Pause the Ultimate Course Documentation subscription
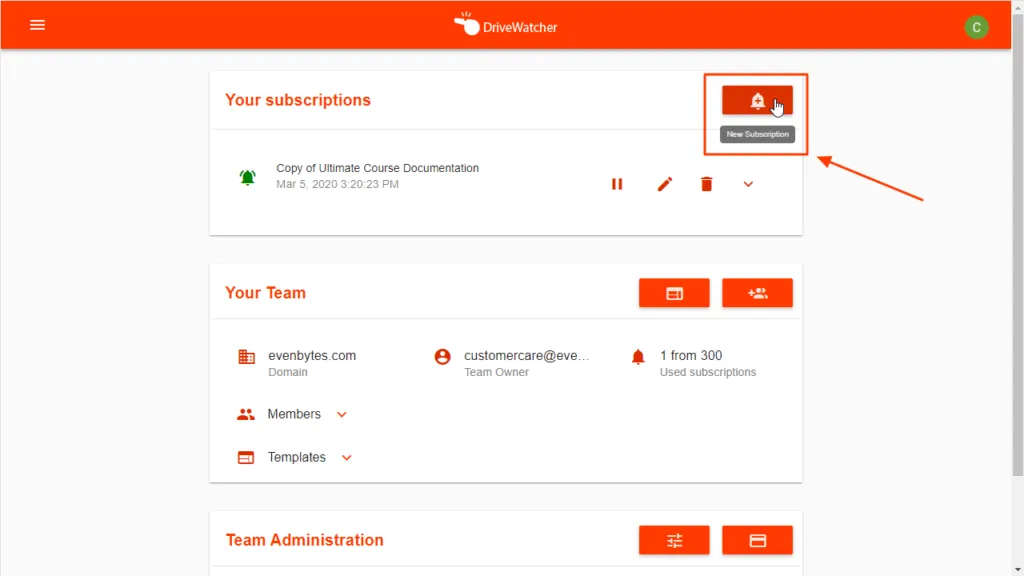Viewport: 1024px width, 576px height. [617, 184]
